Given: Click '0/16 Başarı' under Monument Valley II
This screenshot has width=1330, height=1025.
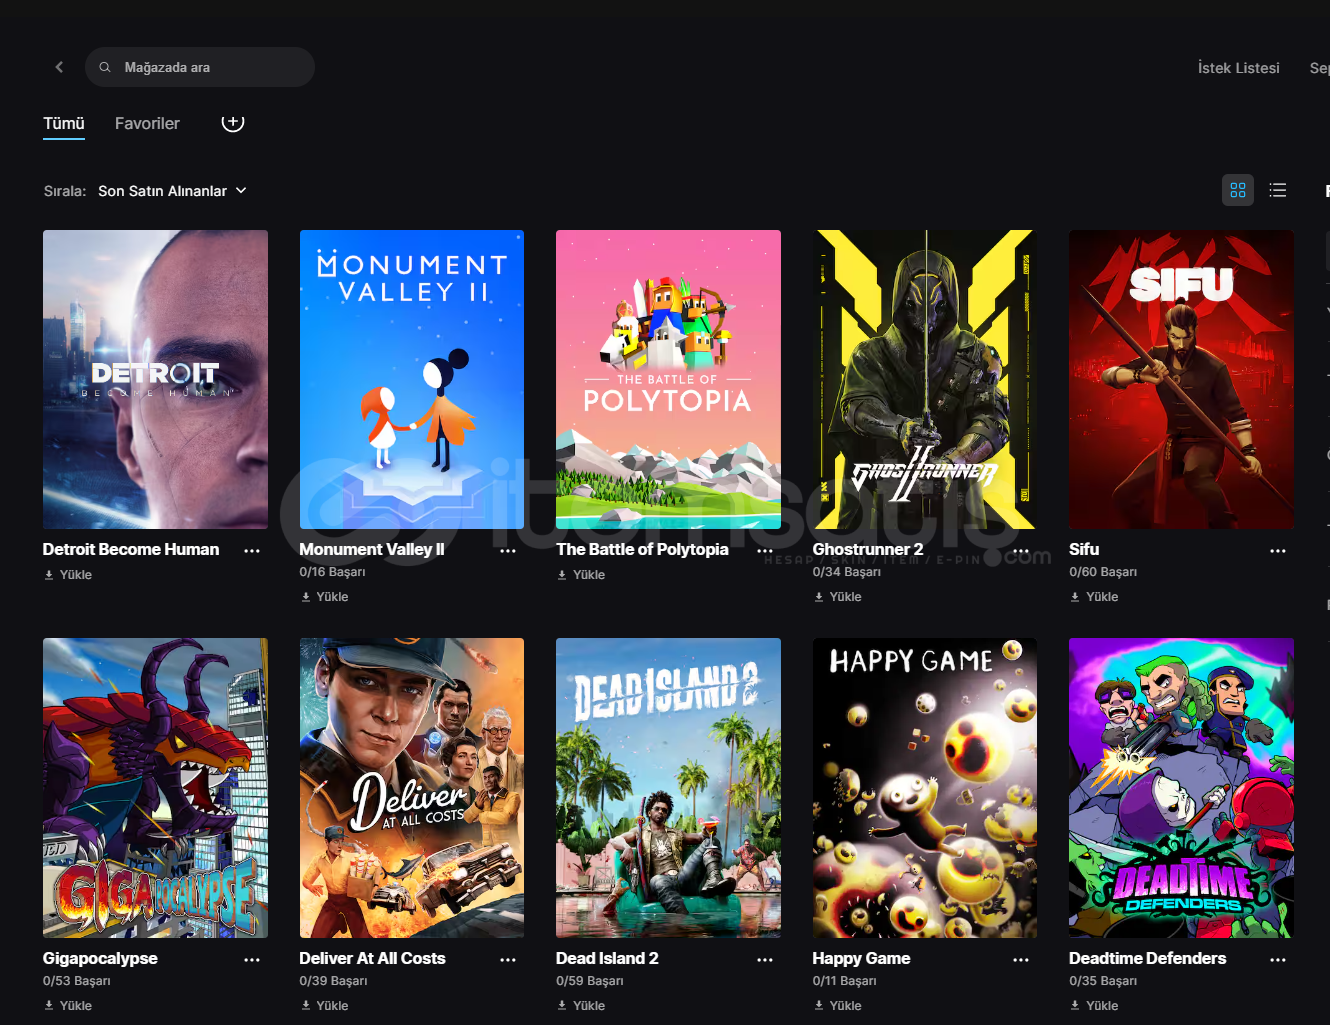Looking at the screenshot, I should point(332,572).
